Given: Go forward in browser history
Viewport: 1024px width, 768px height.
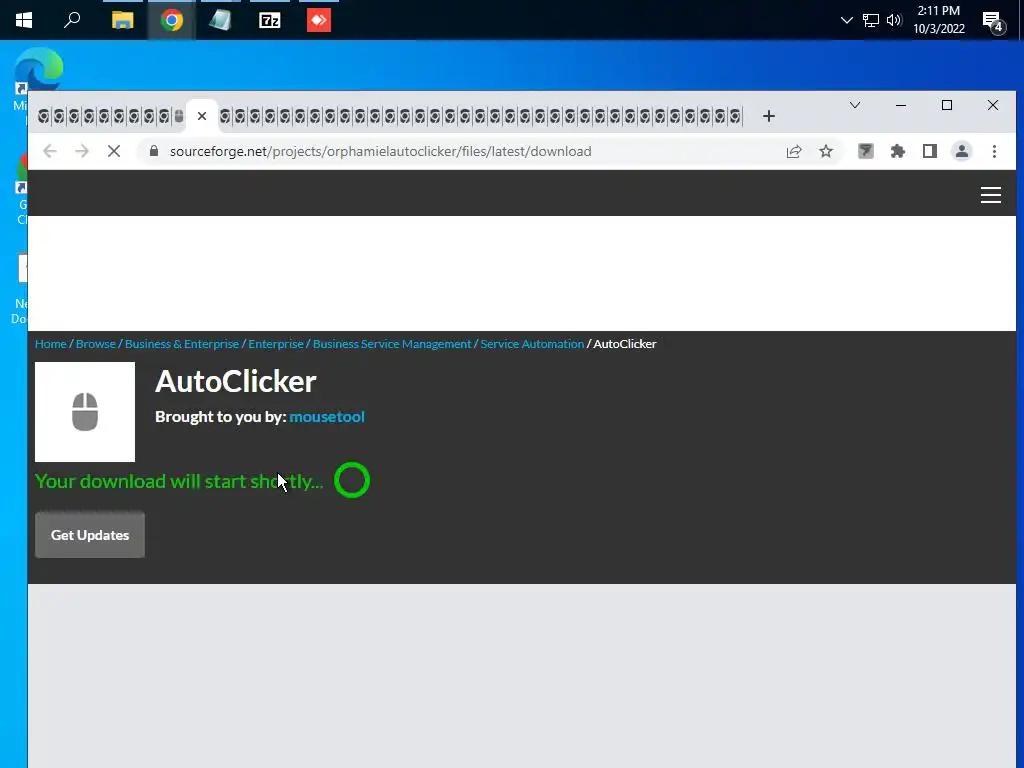Looking at the screenshot, I should [82, 152].
